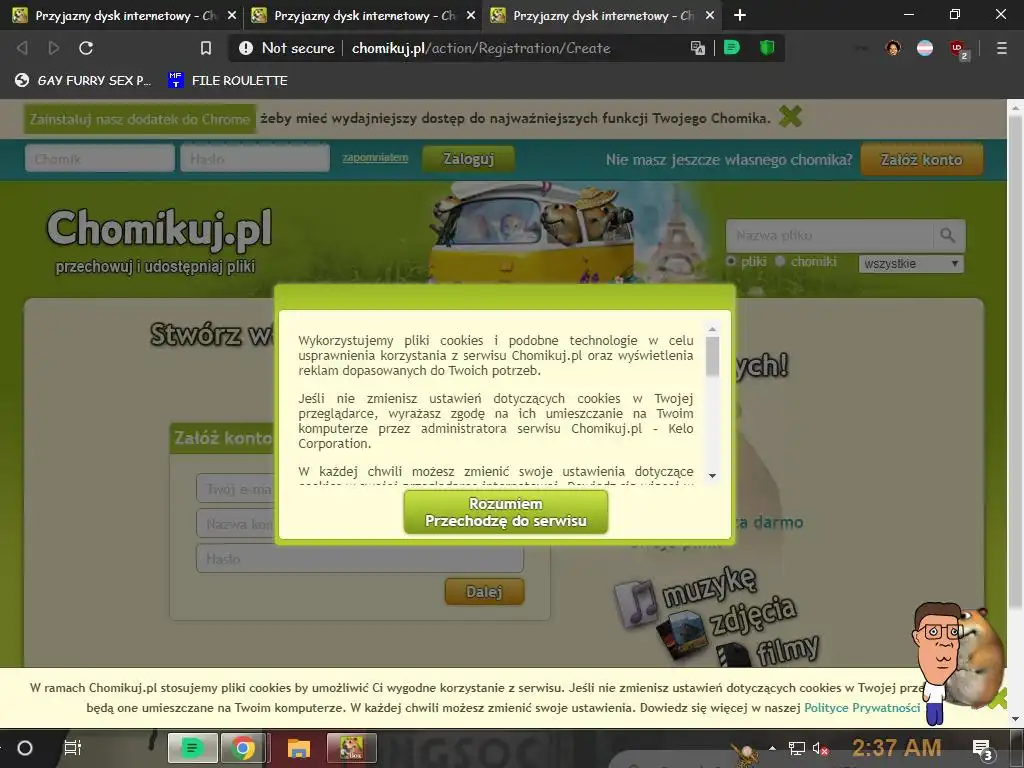Click the cookie dialog scrollbar thumb

(712, 357)
